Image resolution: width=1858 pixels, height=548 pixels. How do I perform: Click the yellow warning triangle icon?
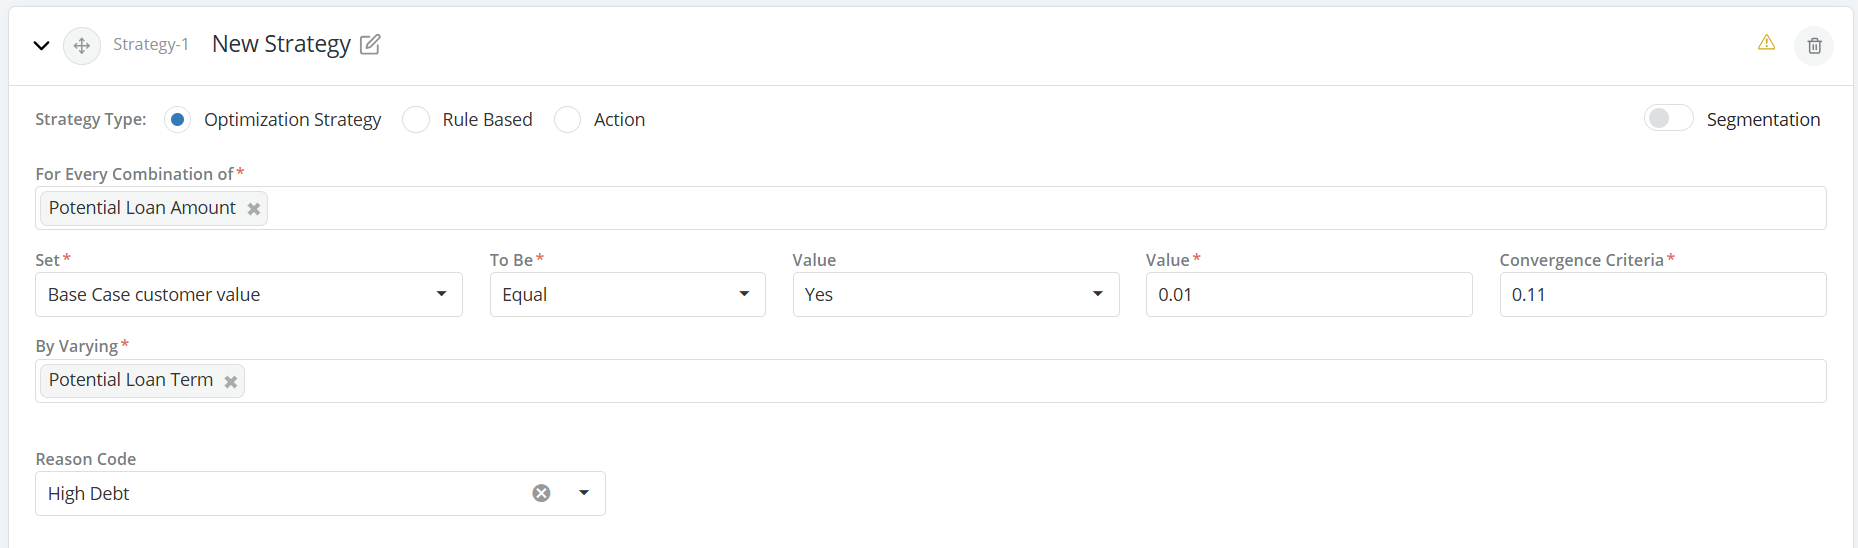1766,42
